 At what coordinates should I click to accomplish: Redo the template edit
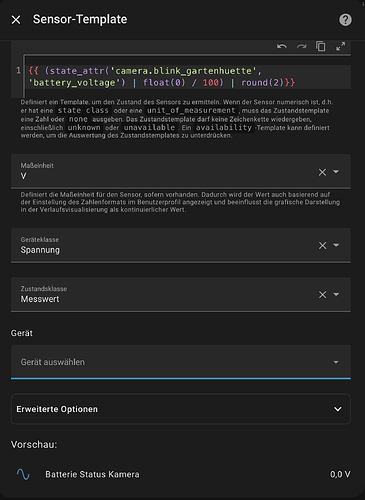[302, 46]
